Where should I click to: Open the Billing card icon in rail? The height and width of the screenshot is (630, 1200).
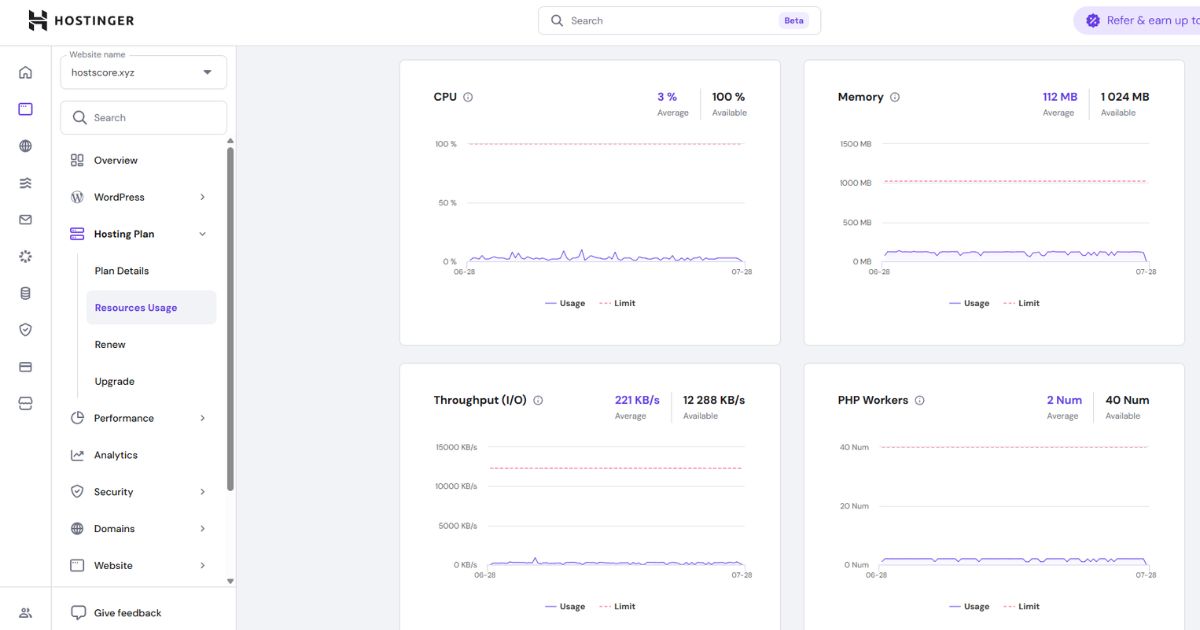pos(25,367)
